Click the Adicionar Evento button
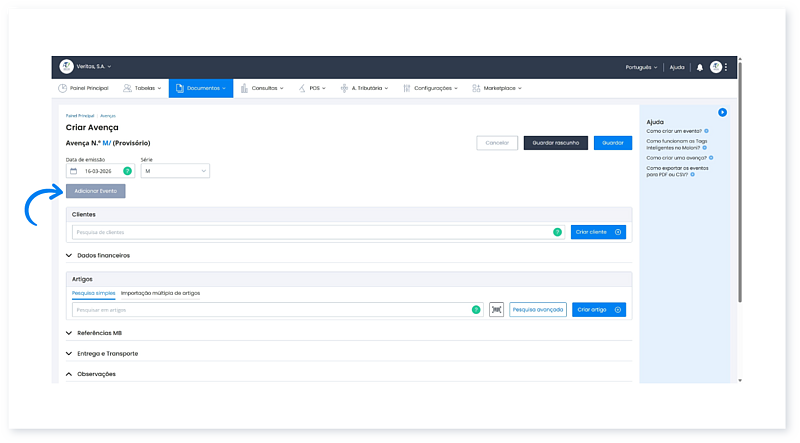The width and height of the screenshot is (800, 443). [x=96, y=190]
